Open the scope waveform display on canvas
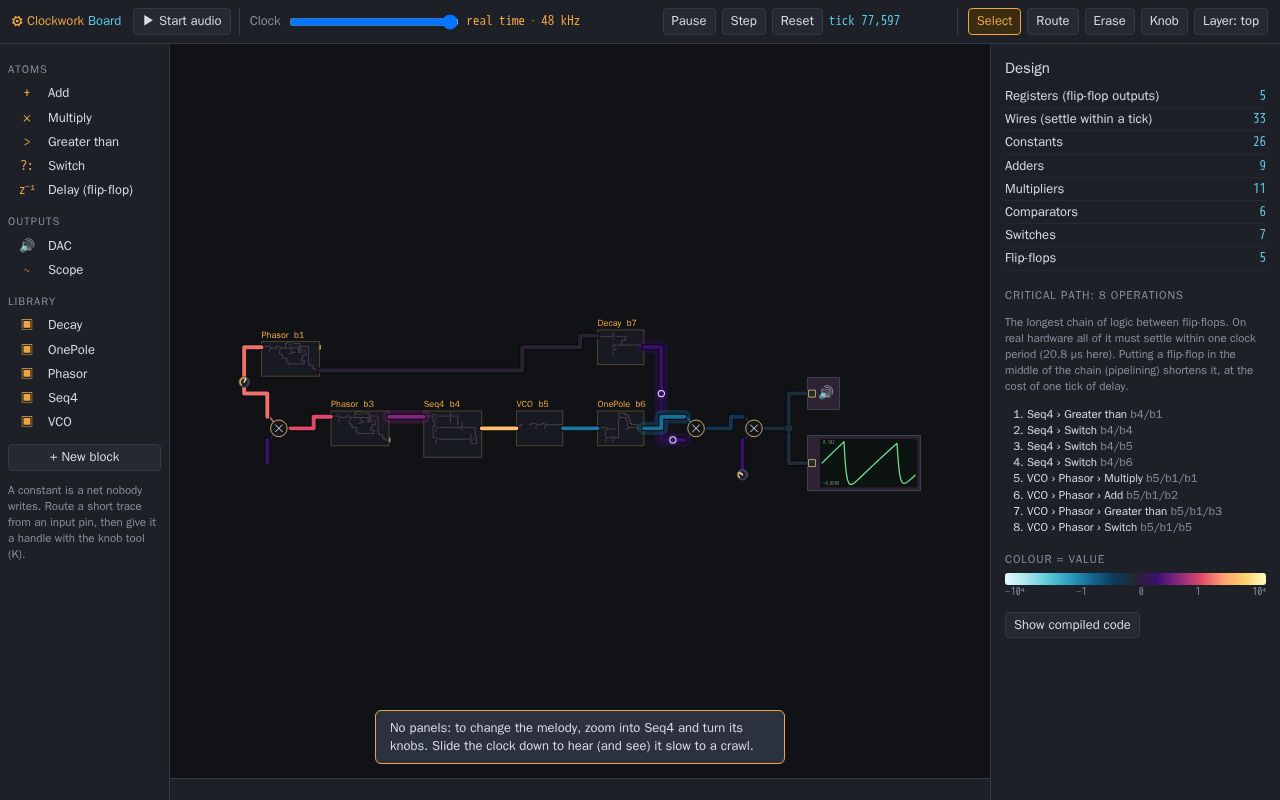This screenshot has width=1280, height=800. pyautogui.click(x=864, y=463)
